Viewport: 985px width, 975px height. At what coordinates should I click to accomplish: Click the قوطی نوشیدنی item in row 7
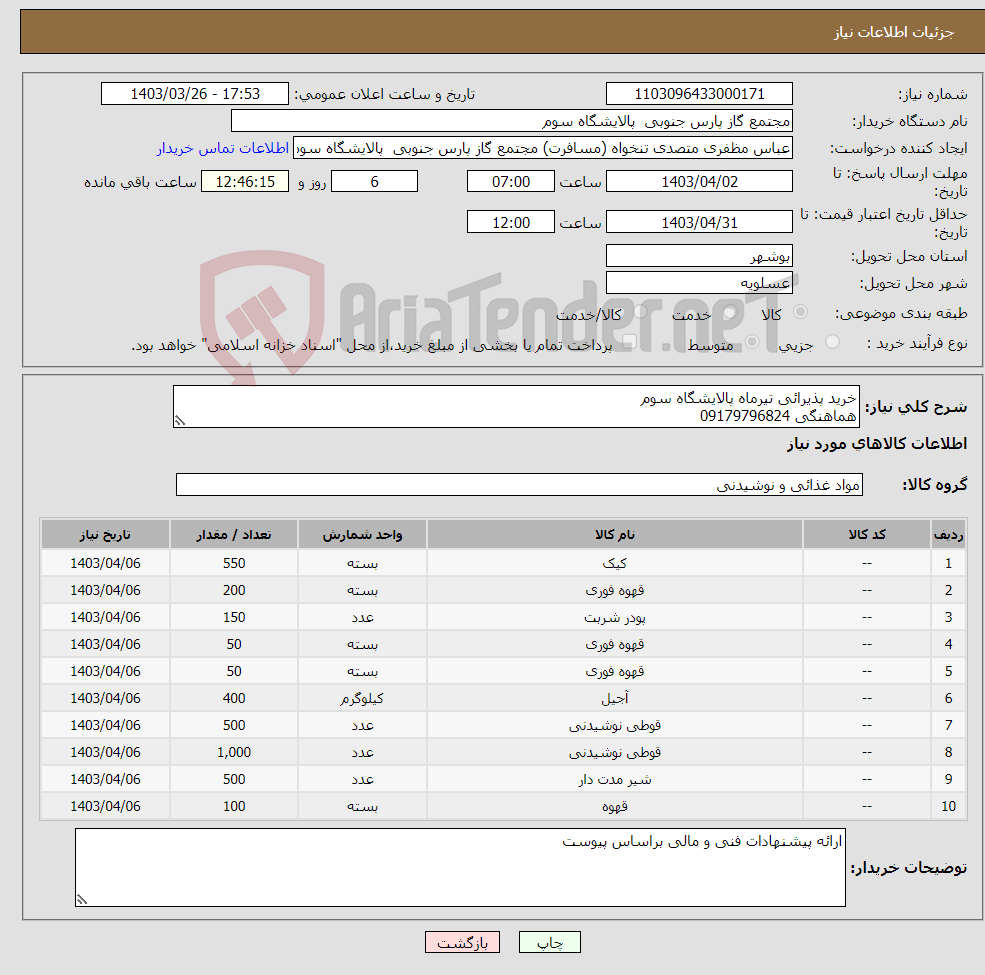(614, 725)
